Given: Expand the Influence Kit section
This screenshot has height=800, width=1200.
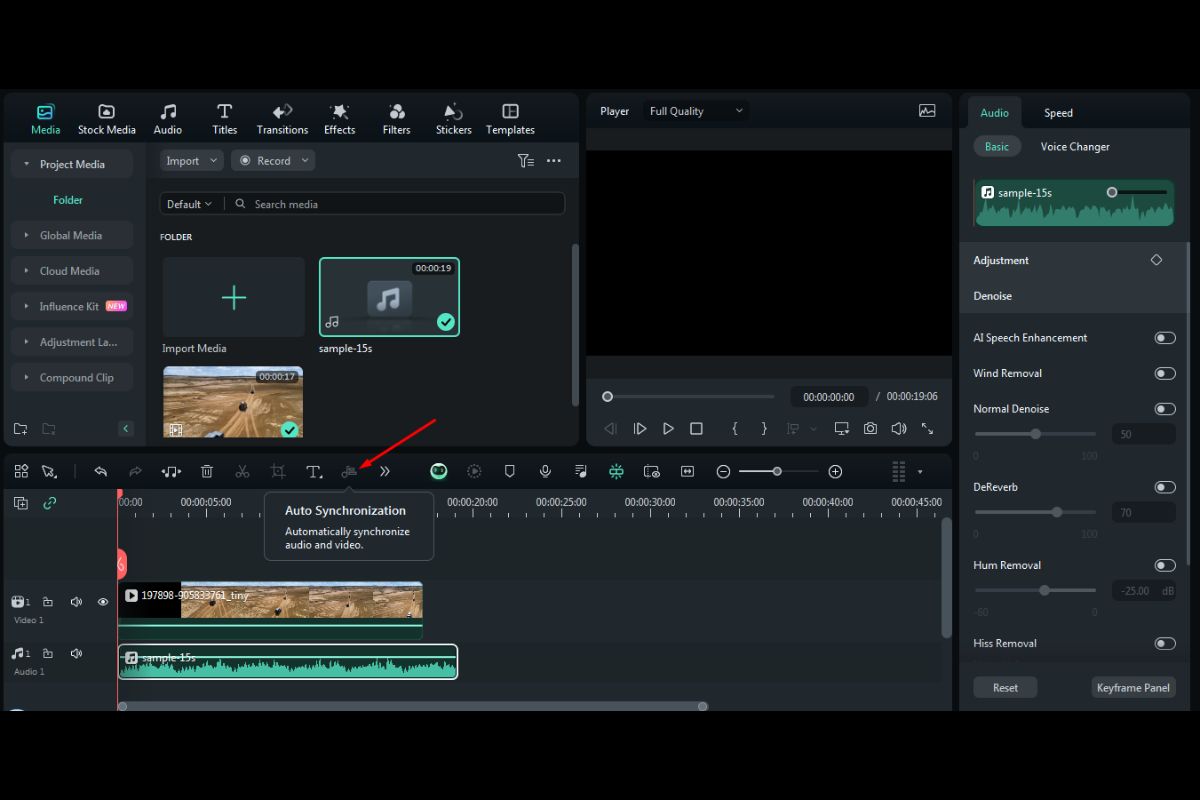Looking at the screenshot, I should coord(26,307).
